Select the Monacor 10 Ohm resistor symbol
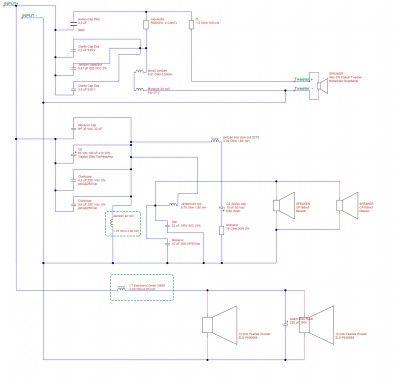The width and height of the screenshot is (400, 384). (221, 230)
